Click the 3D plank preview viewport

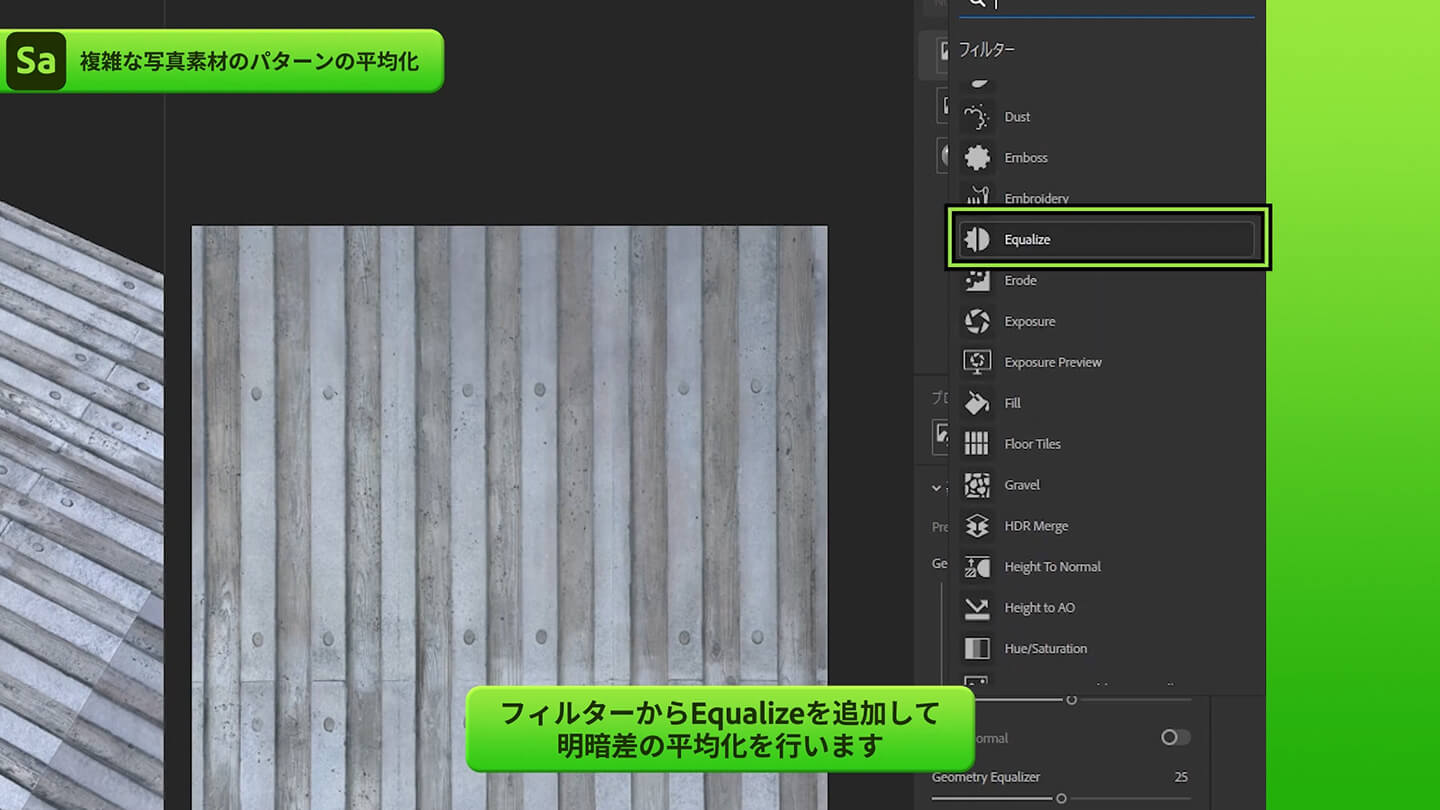click(81, 505)
